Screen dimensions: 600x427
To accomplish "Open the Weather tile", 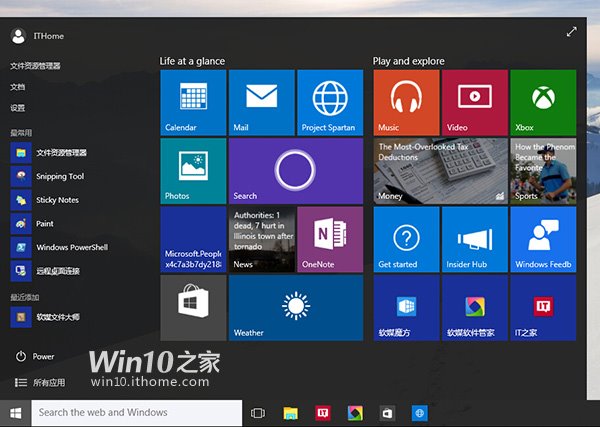I will click(x=295, y=307).
